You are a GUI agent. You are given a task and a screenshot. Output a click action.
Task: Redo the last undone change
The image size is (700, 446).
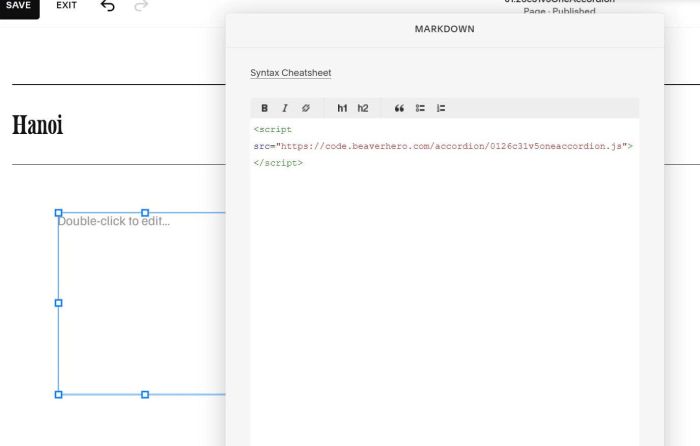tap(141, 6)
